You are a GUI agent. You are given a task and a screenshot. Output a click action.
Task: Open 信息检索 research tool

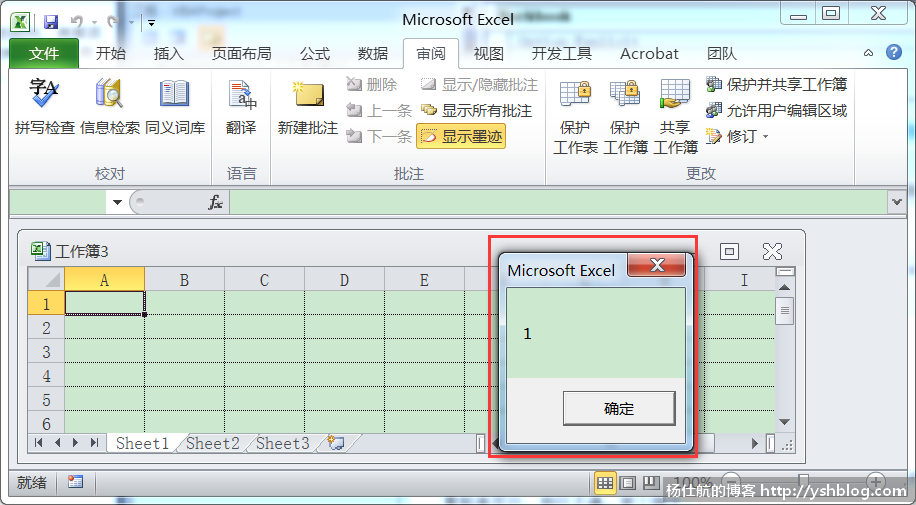tap(110, 107)
